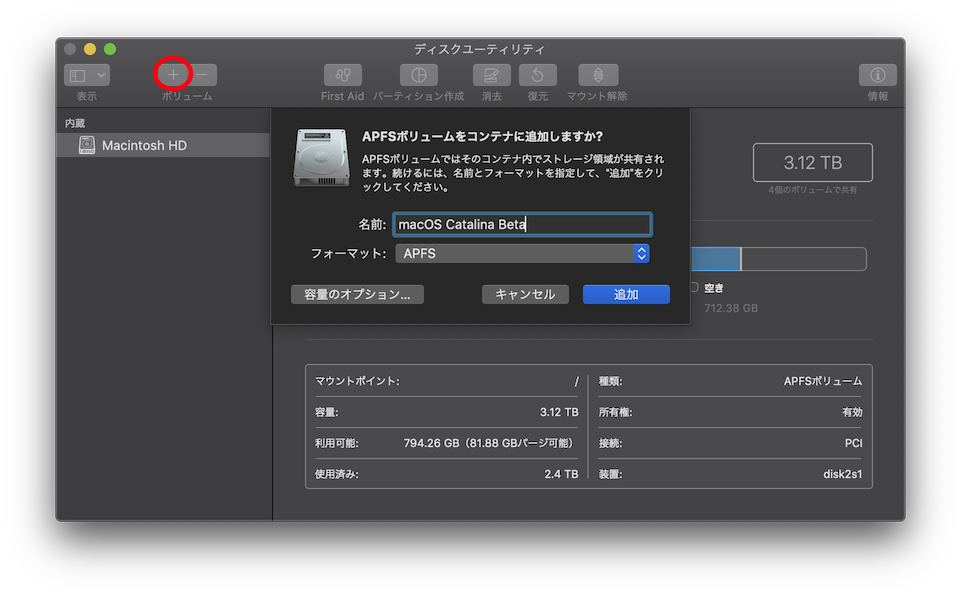
Task: Click the 2.4 TB used value
Action: click(x=561, y=474)
